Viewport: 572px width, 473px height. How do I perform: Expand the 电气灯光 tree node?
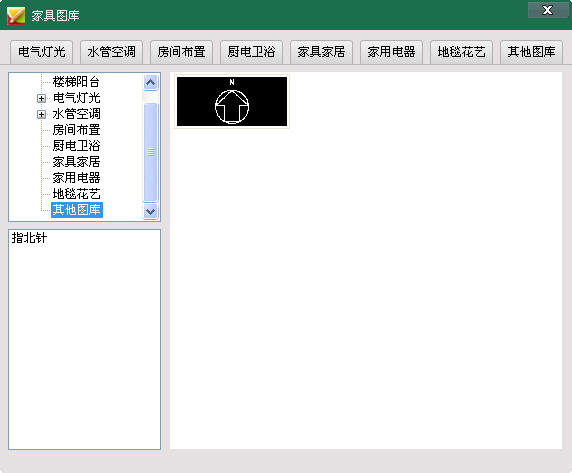(x=41, y=98)
